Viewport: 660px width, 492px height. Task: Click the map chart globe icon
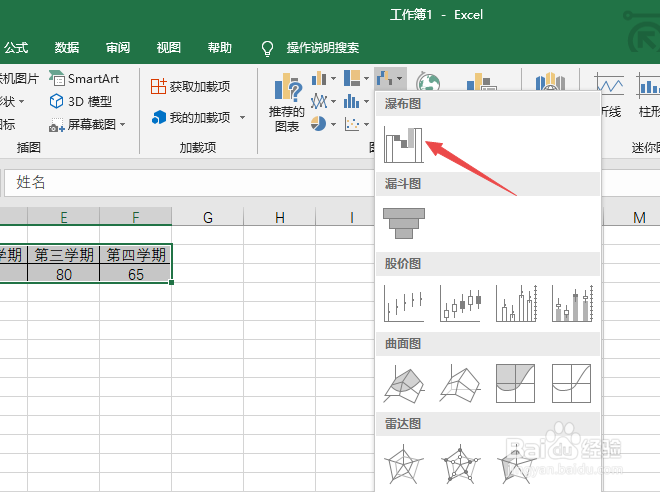coord(428,81)
